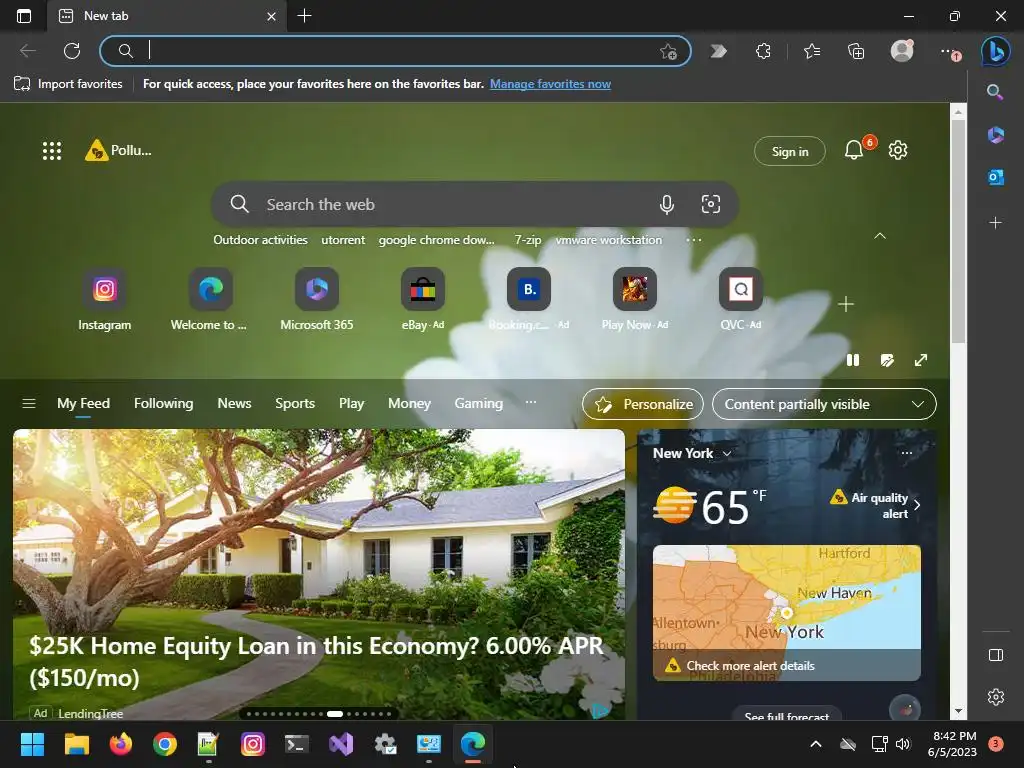Click Check more alert details

[750, 666]
